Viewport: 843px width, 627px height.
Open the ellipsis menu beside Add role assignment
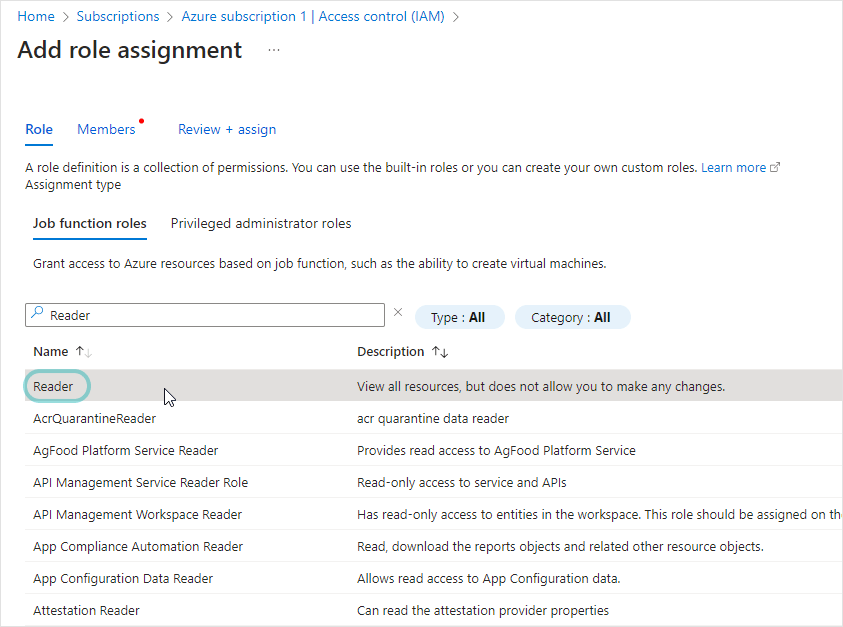(274, 50)
